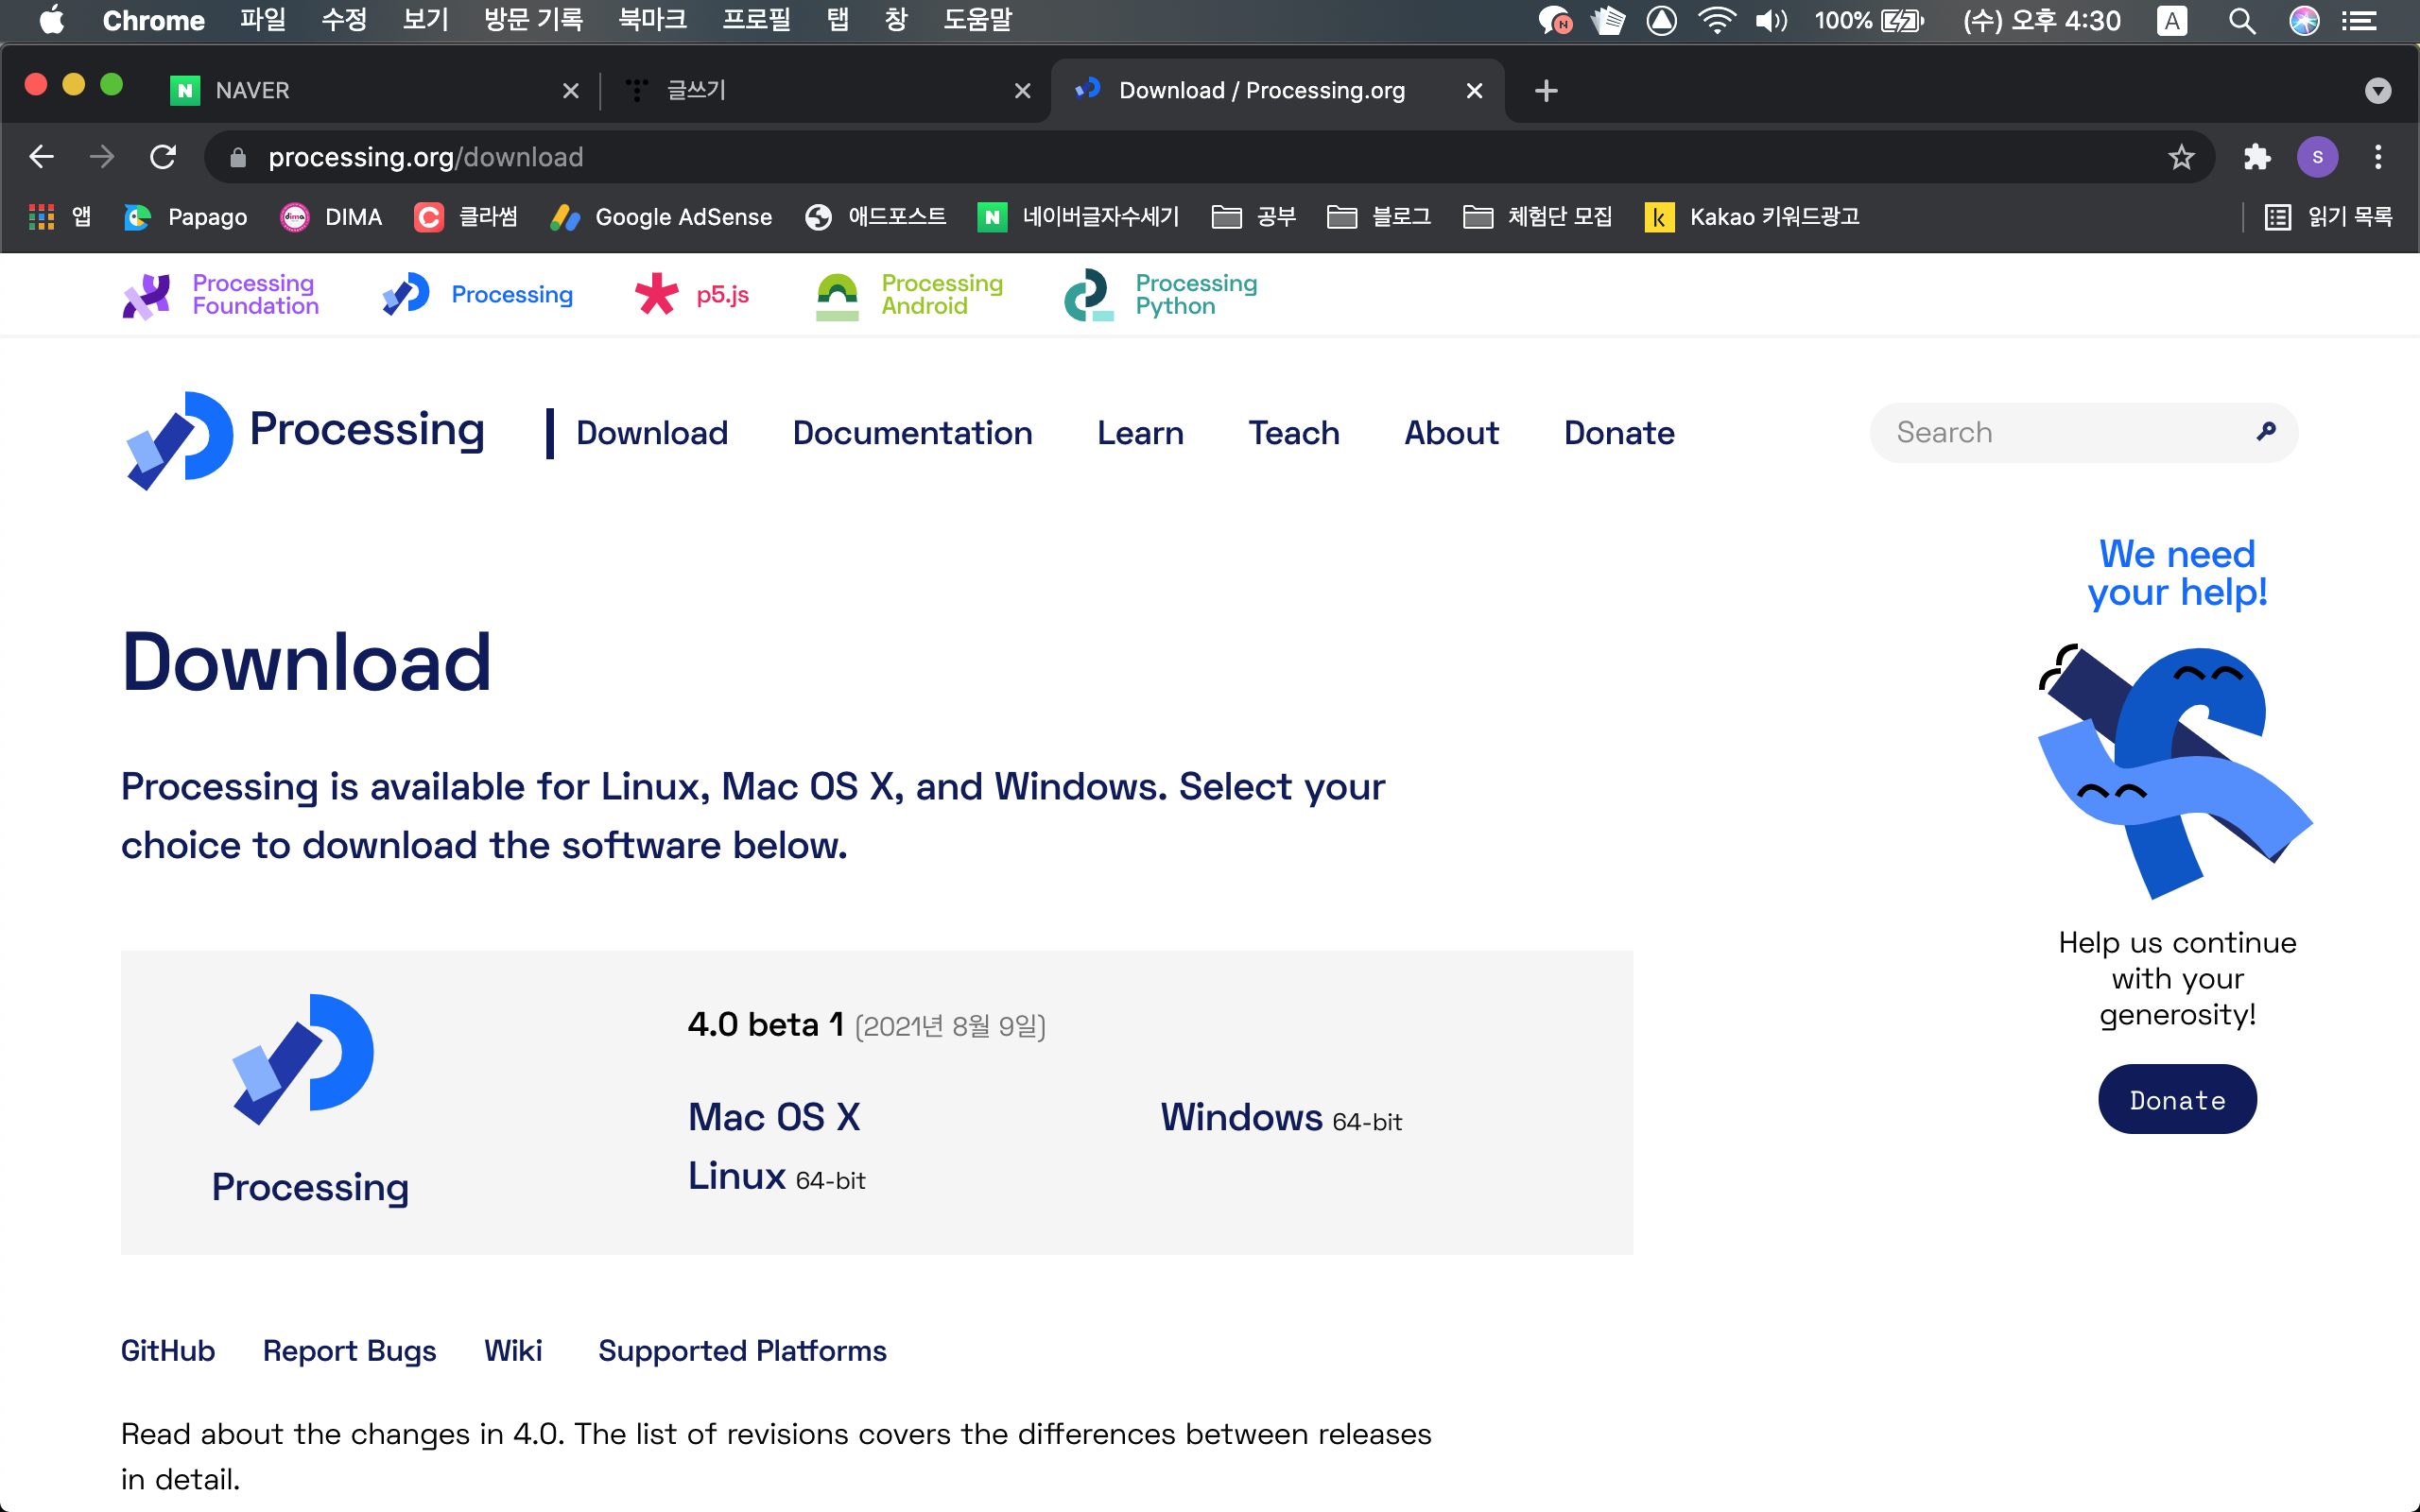Open Chrome three-dot menu
Screen dimensions: 2420x1512
pos(2378,157)
